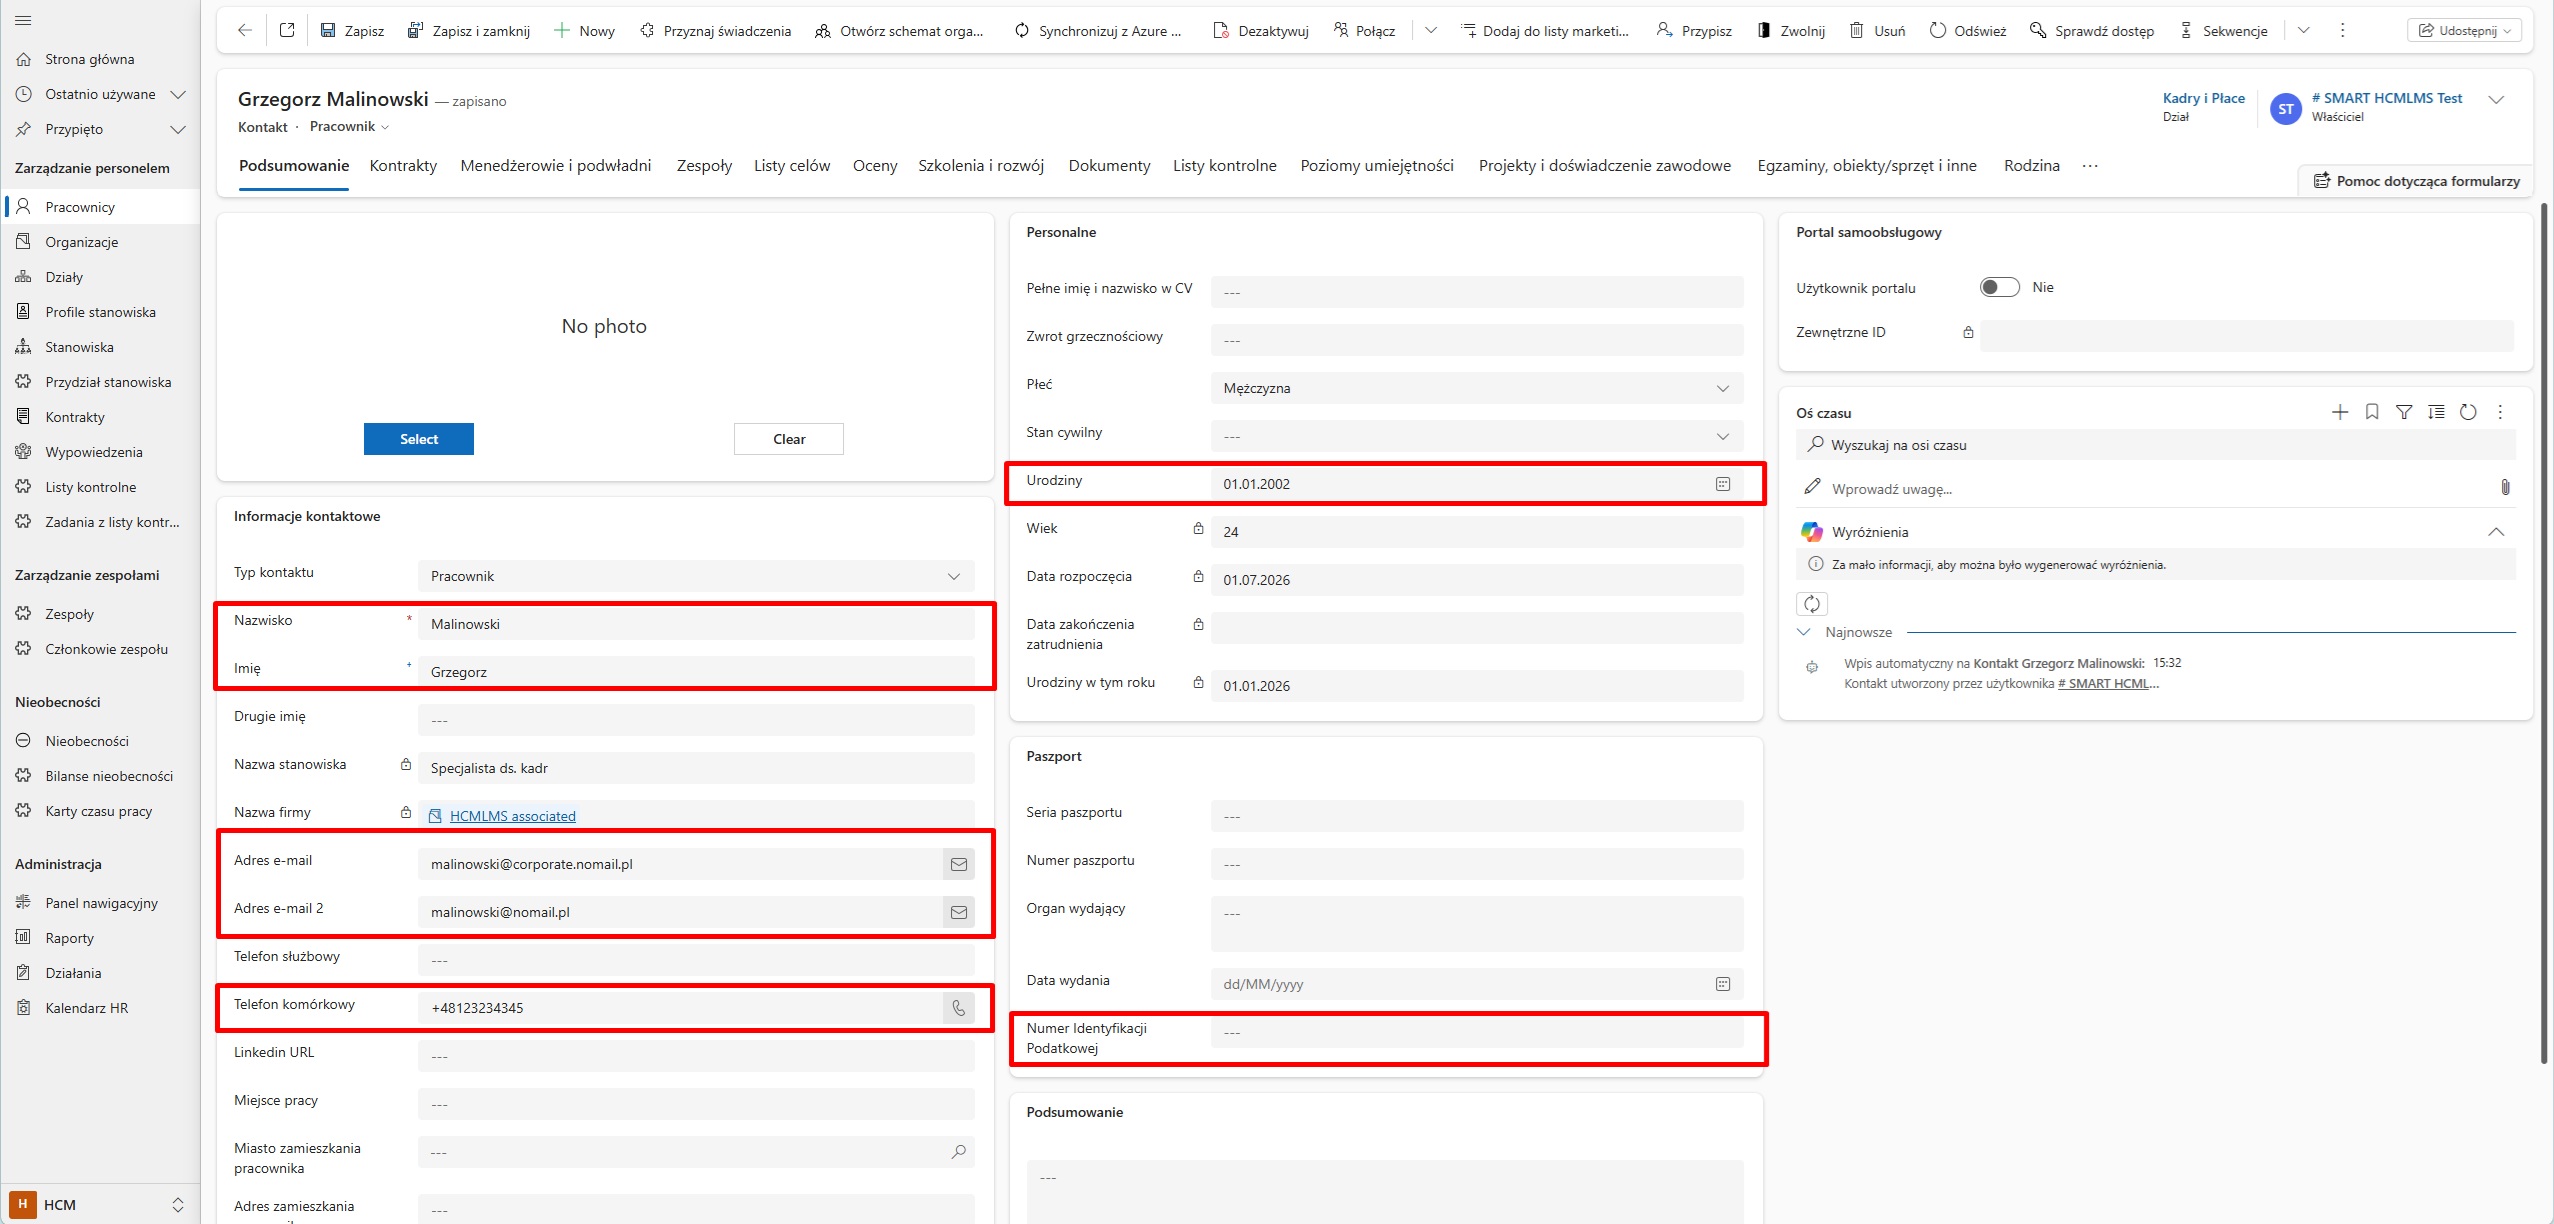The image size is (2554, 1224).
Task: Open the timeline filter funnel icon
Action: tap(2404, 412)
